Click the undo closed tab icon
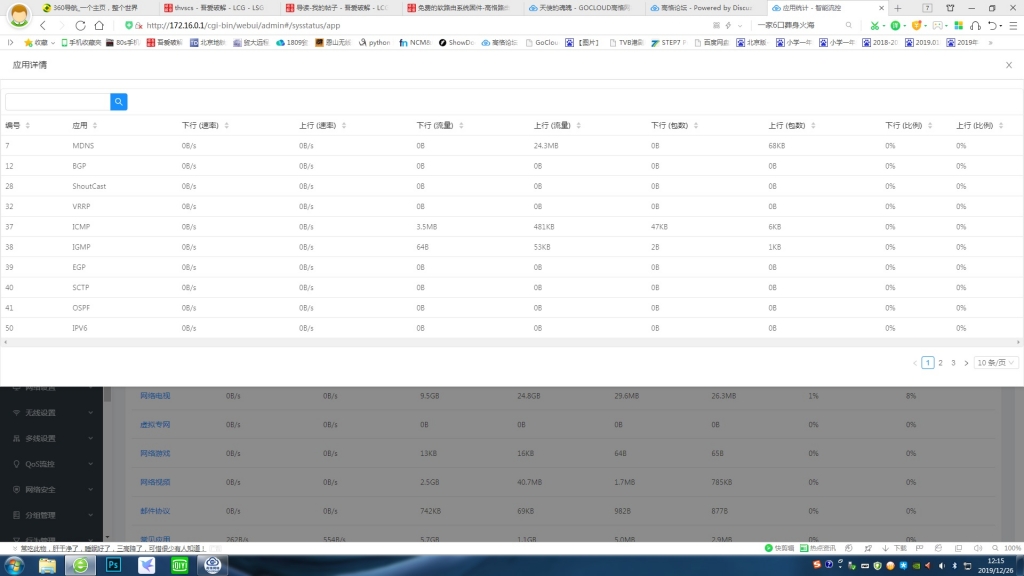This screenshot has width=1024, height=576. coord(993,25)
